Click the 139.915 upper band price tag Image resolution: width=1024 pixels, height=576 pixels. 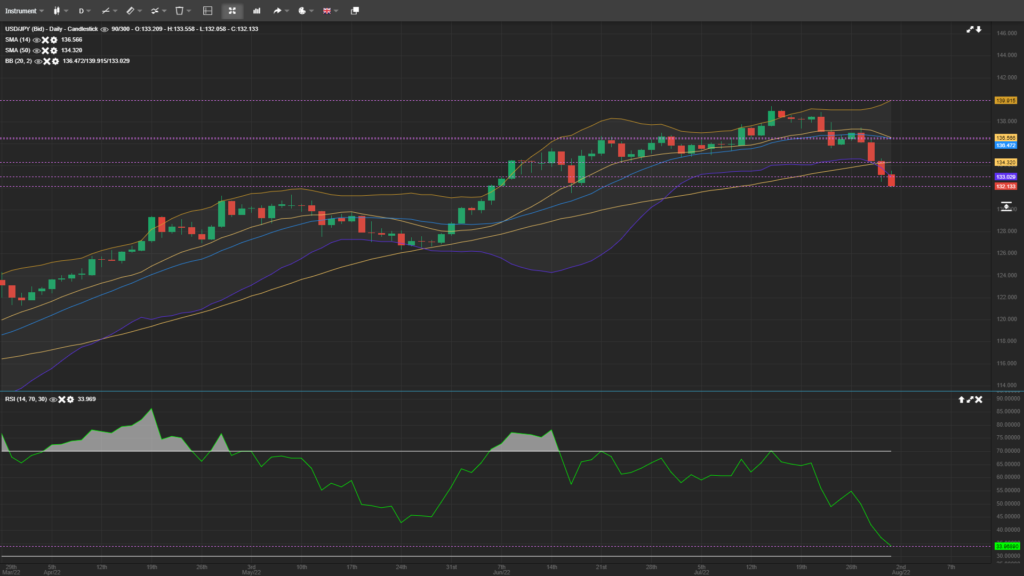pos(1006,101)
